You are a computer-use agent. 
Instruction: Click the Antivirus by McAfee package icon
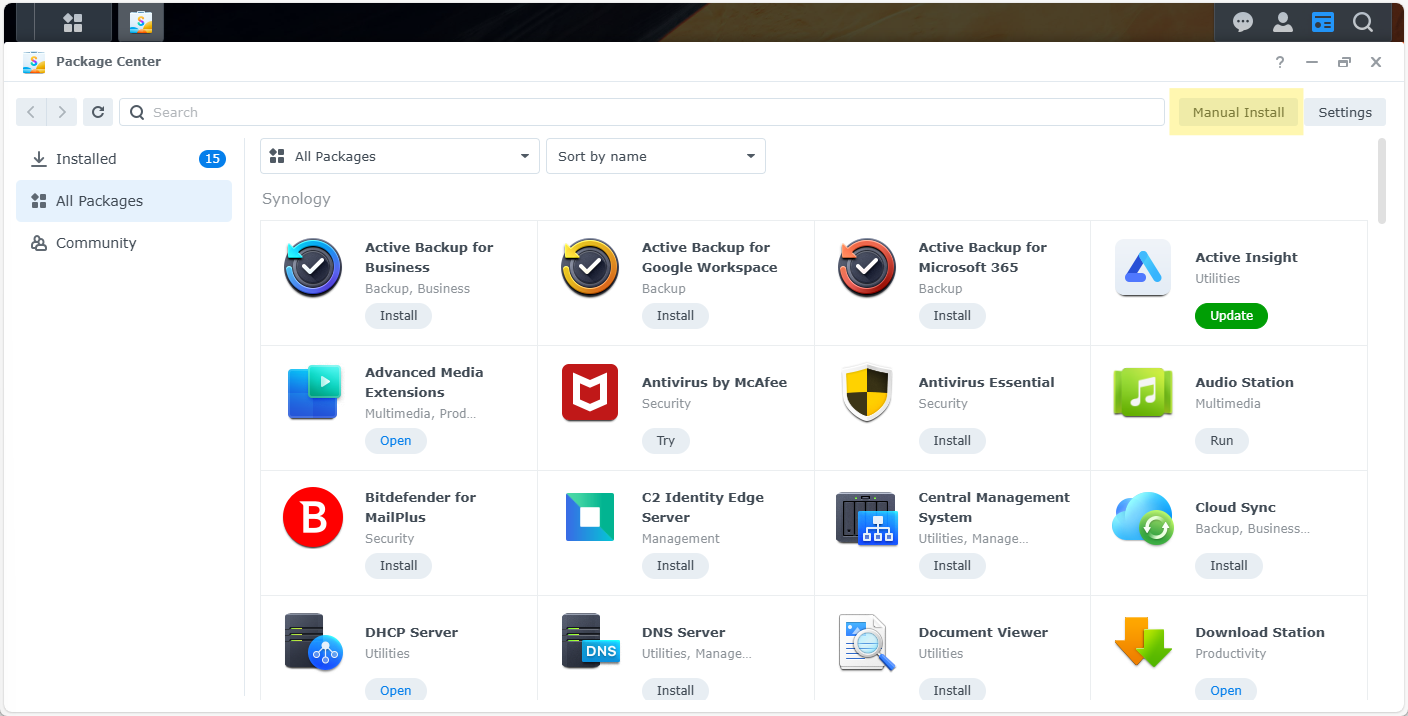coord(590,393)
